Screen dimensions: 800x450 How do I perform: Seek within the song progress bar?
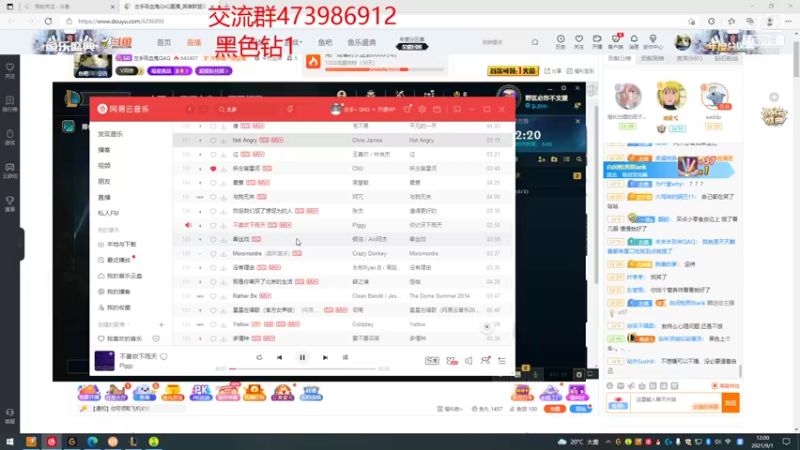304,368
